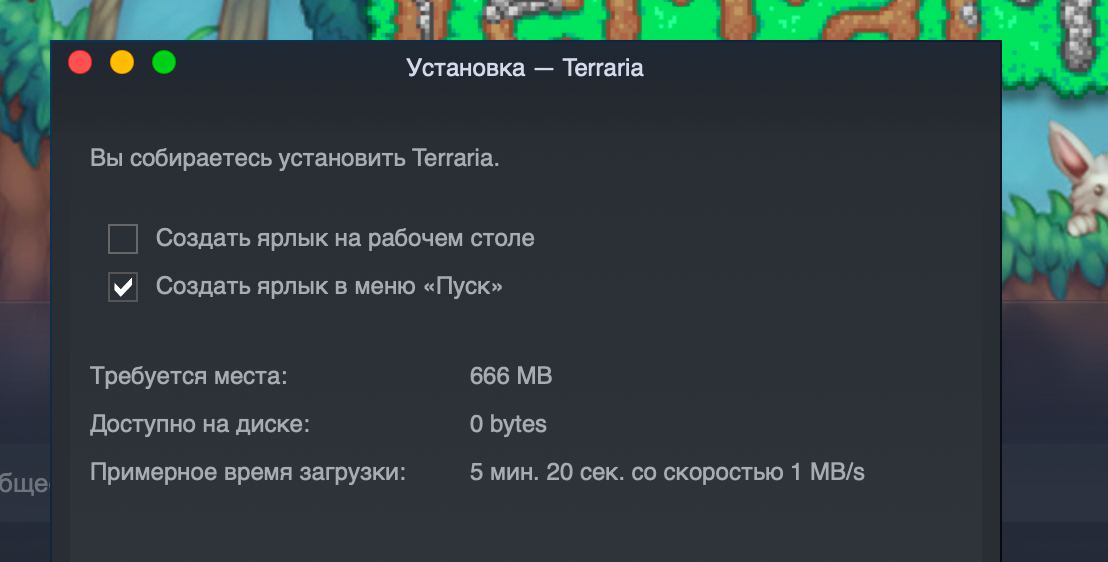1108x562 pixels.
Task: Click the green pixel terrain artwork behind dialog
Action: (x=735, y=20)
